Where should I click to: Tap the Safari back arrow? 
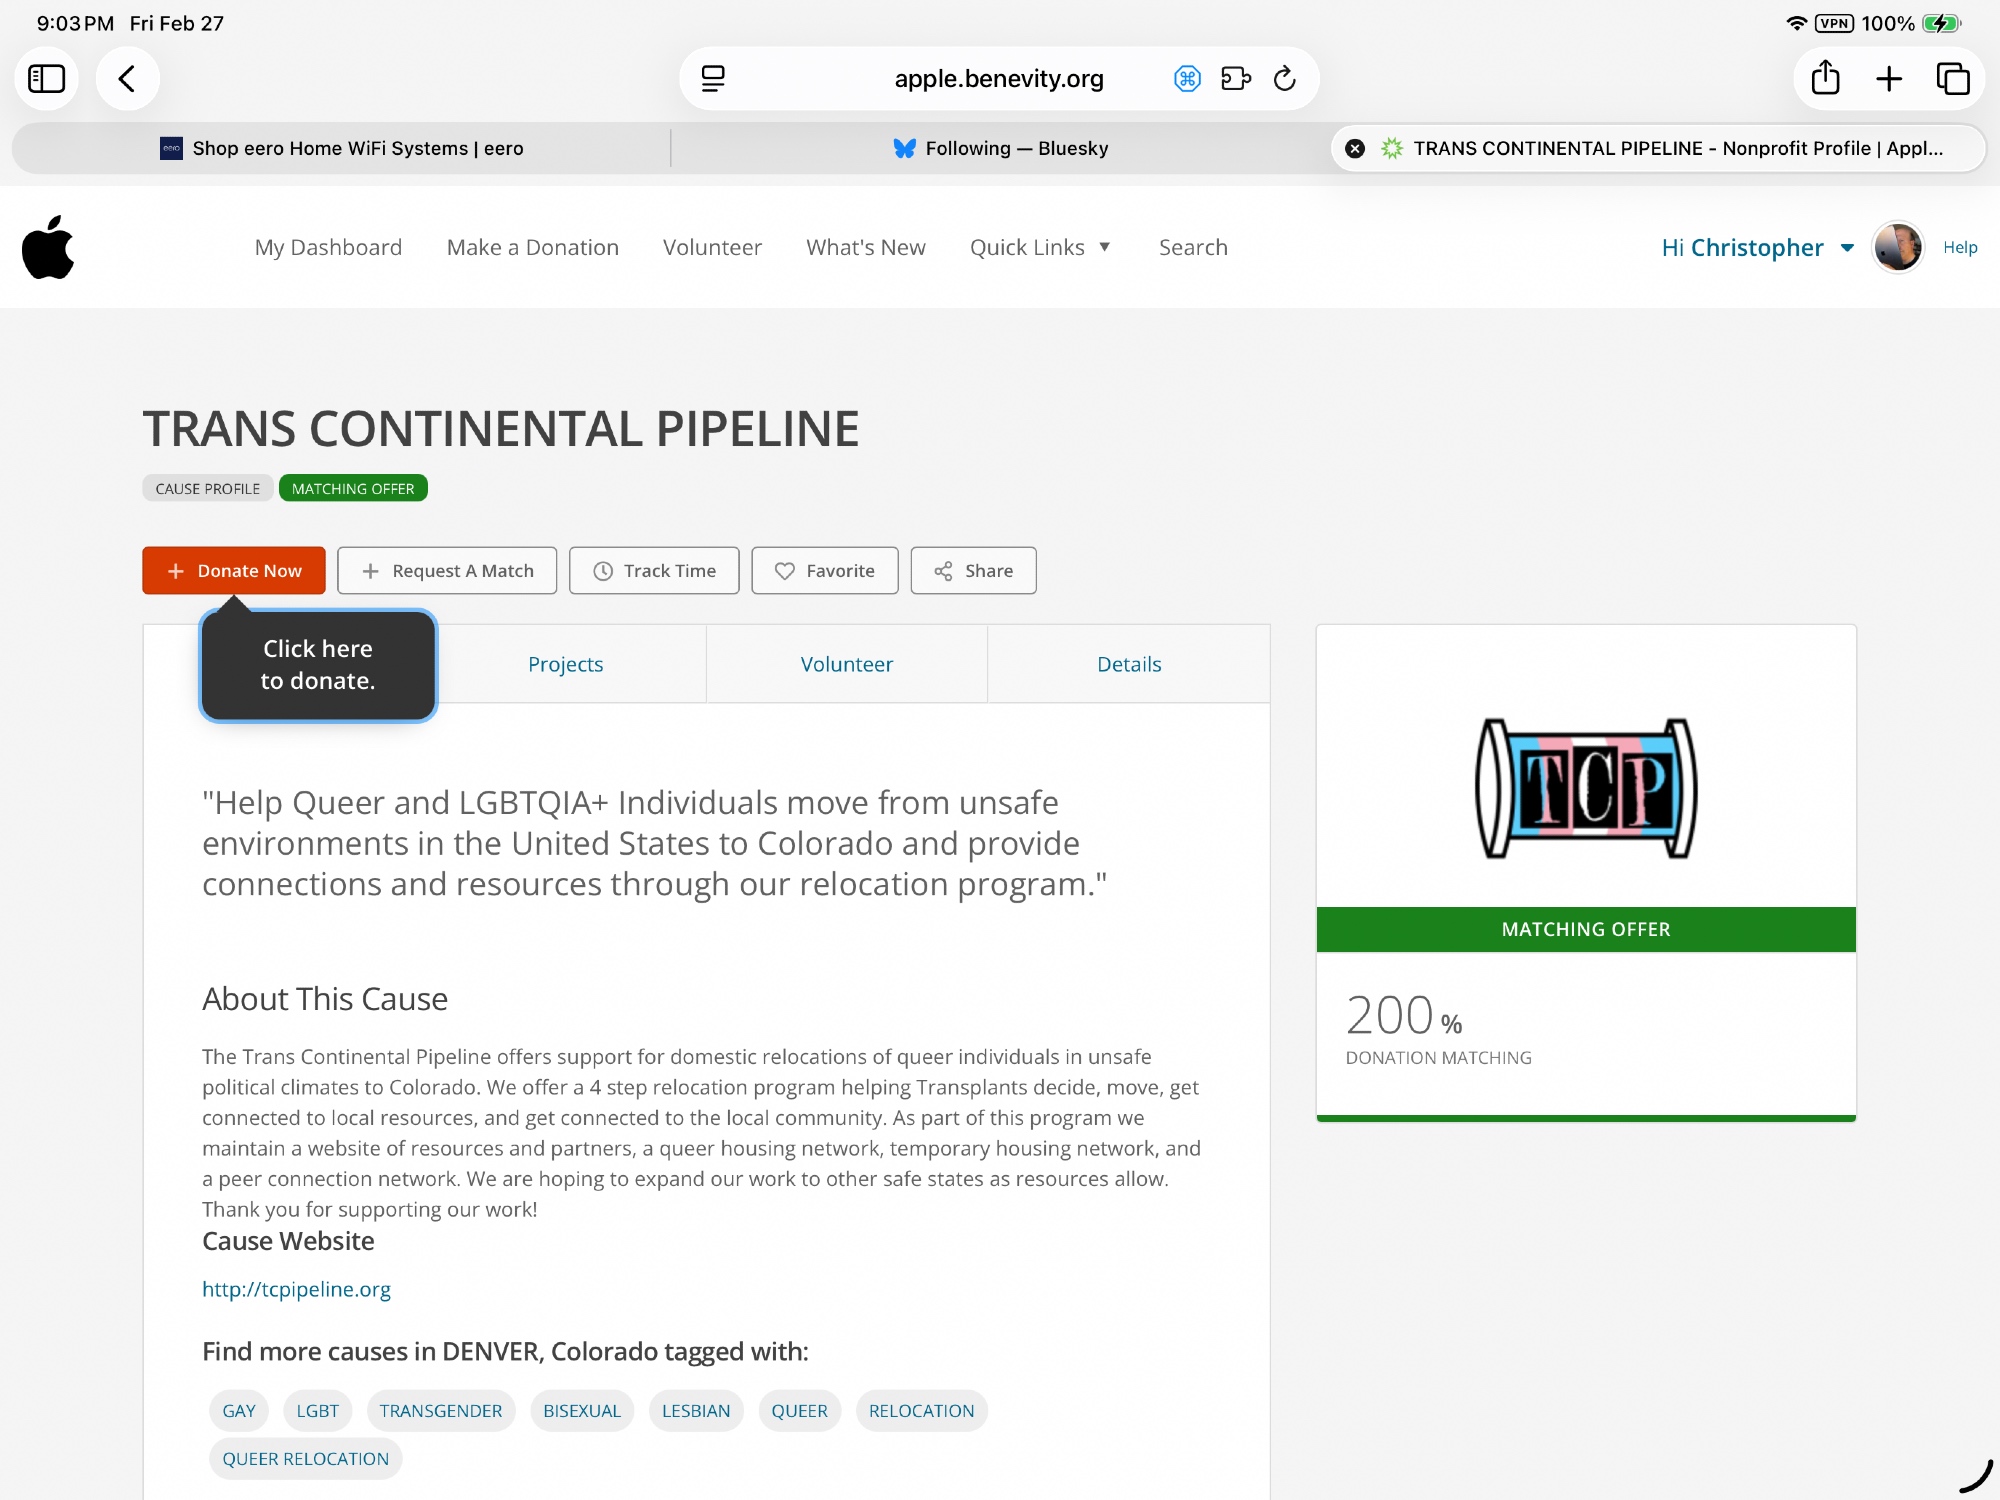(x=127, y=79)
